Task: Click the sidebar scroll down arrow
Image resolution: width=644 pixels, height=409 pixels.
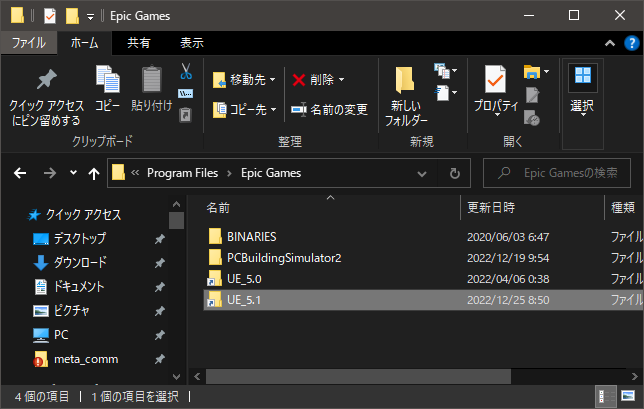Action: [x=177, y=376]
